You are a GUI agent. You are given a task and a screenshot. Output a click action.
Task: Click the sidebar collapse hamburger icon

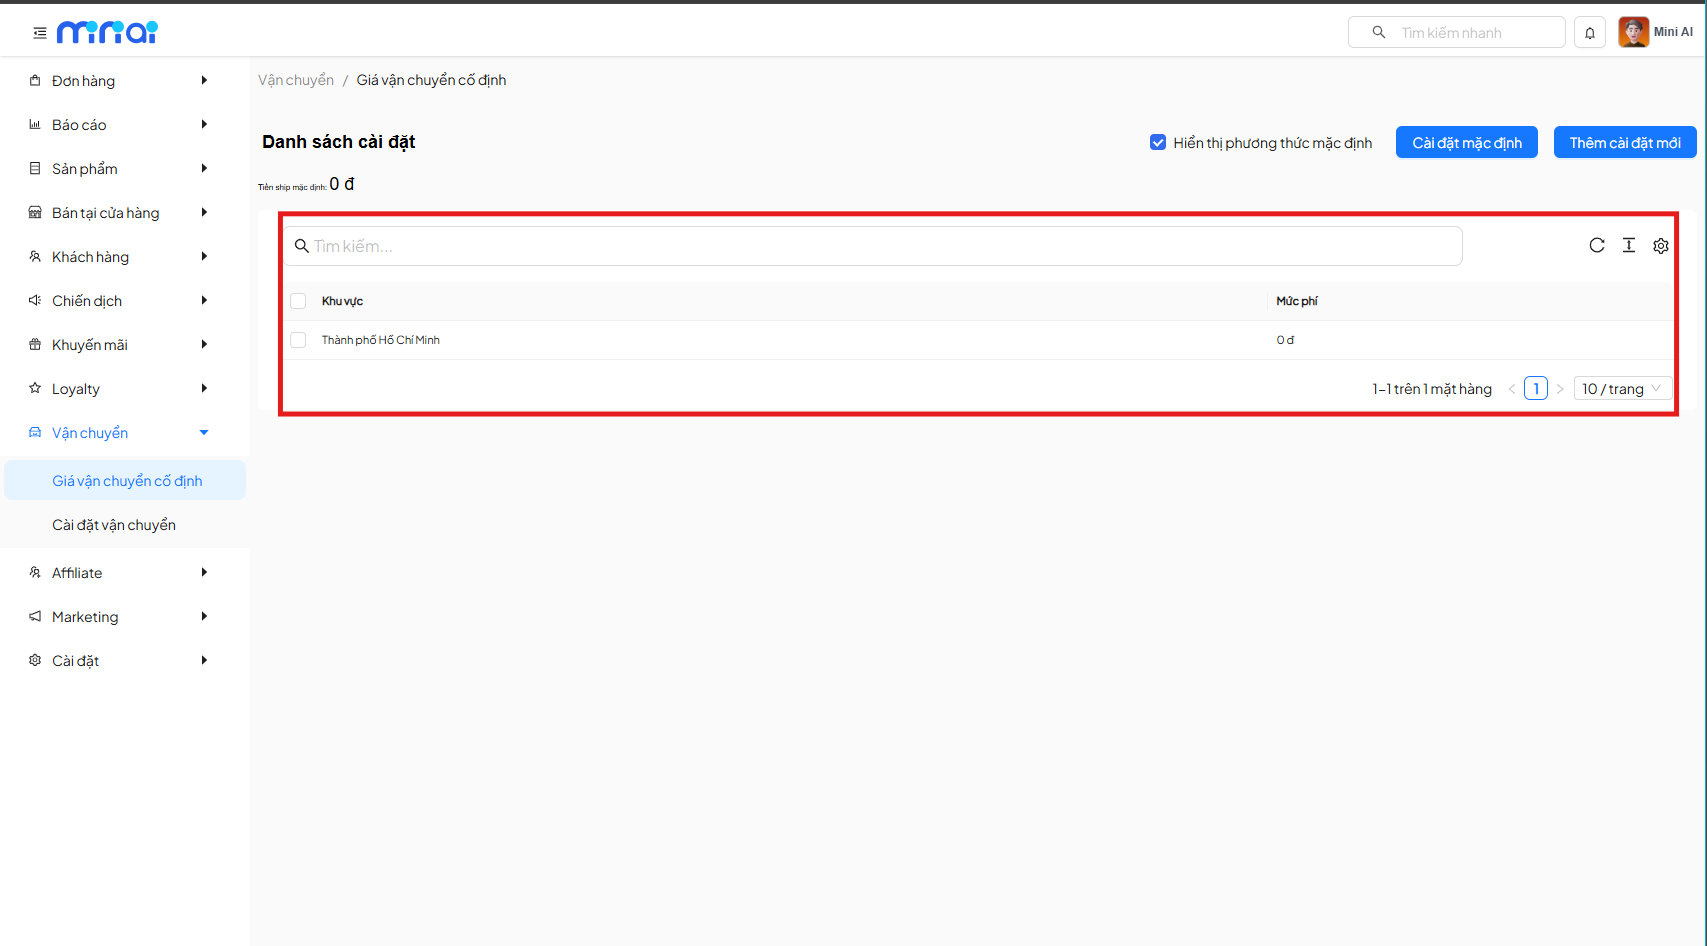coord(40,33)
